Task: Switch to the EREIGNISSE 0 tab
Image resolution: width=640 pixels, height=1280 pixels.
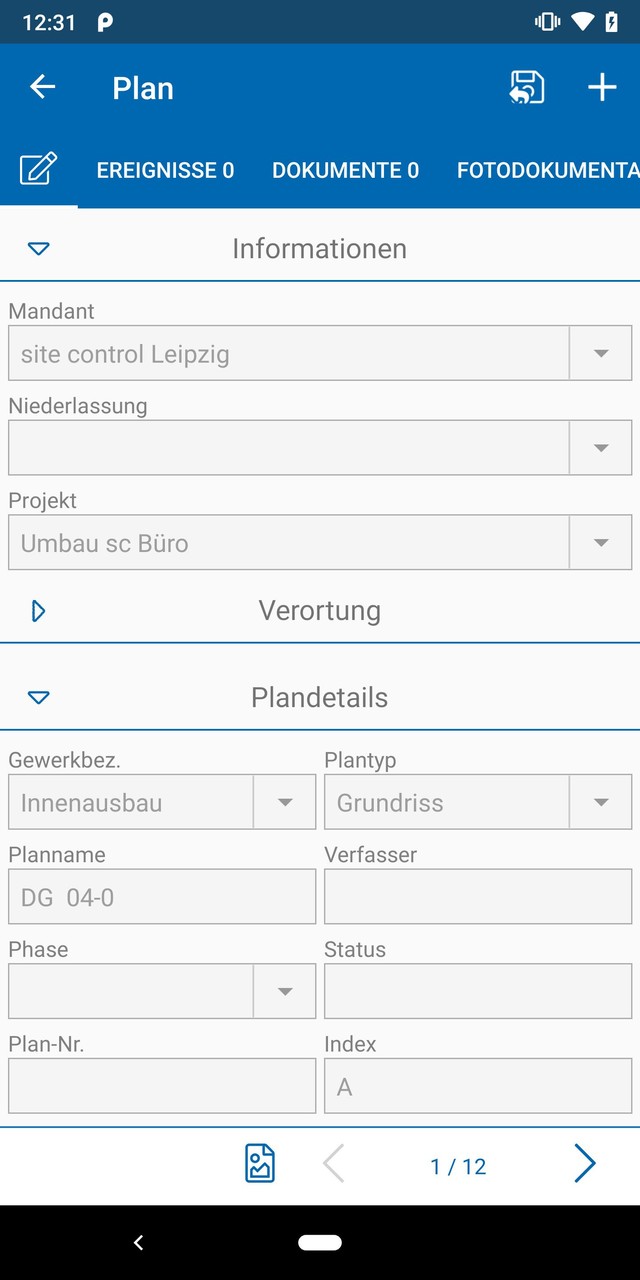Action: tap(165, 170)
